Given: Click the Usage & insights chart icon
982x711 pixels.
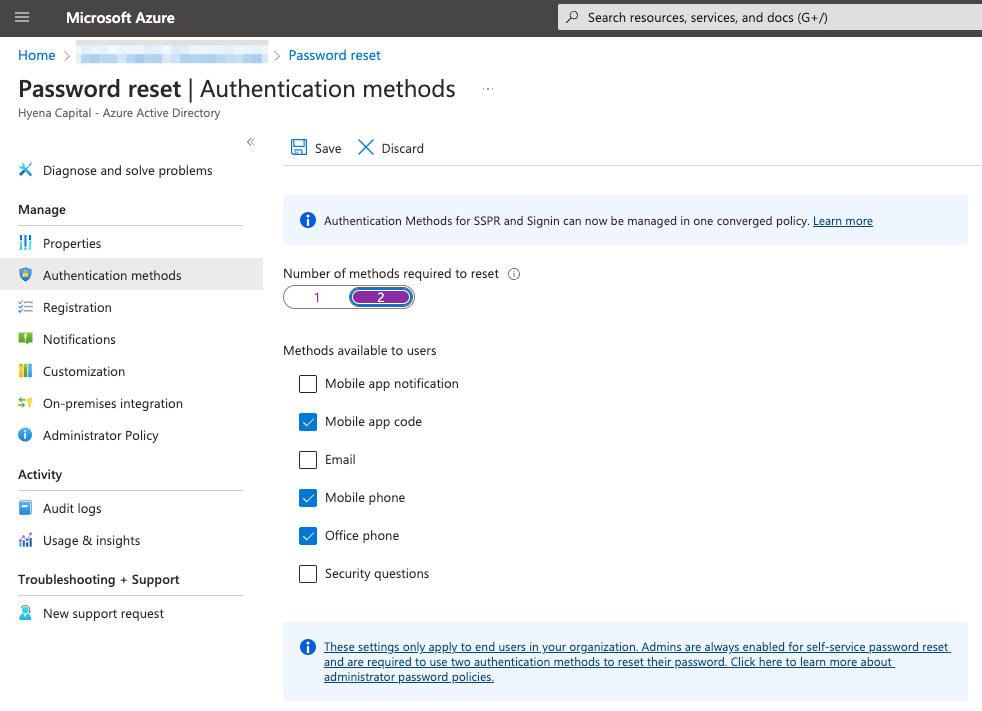Looking at the screenshot, I should pyautogui.click(x=25, y=540).
